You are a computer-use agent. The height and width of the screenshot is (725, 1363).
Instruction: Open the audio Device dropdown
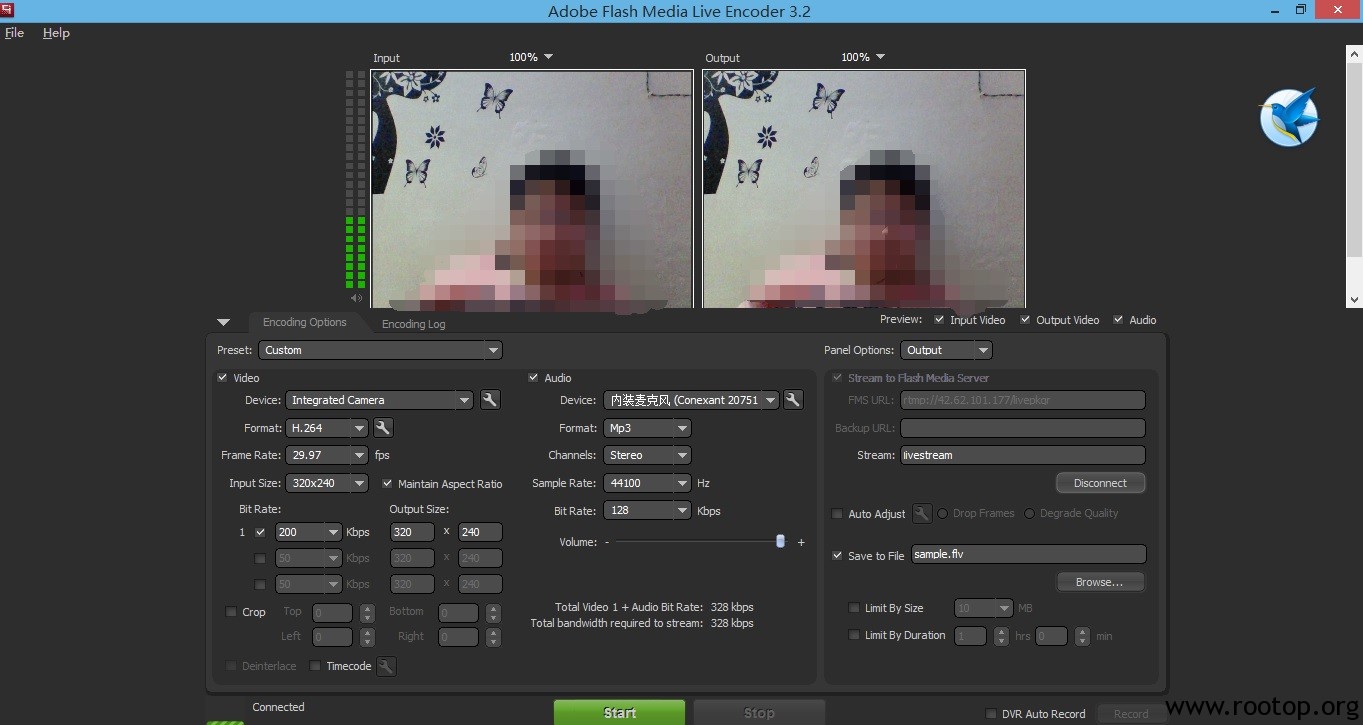(x=691, y=400)
